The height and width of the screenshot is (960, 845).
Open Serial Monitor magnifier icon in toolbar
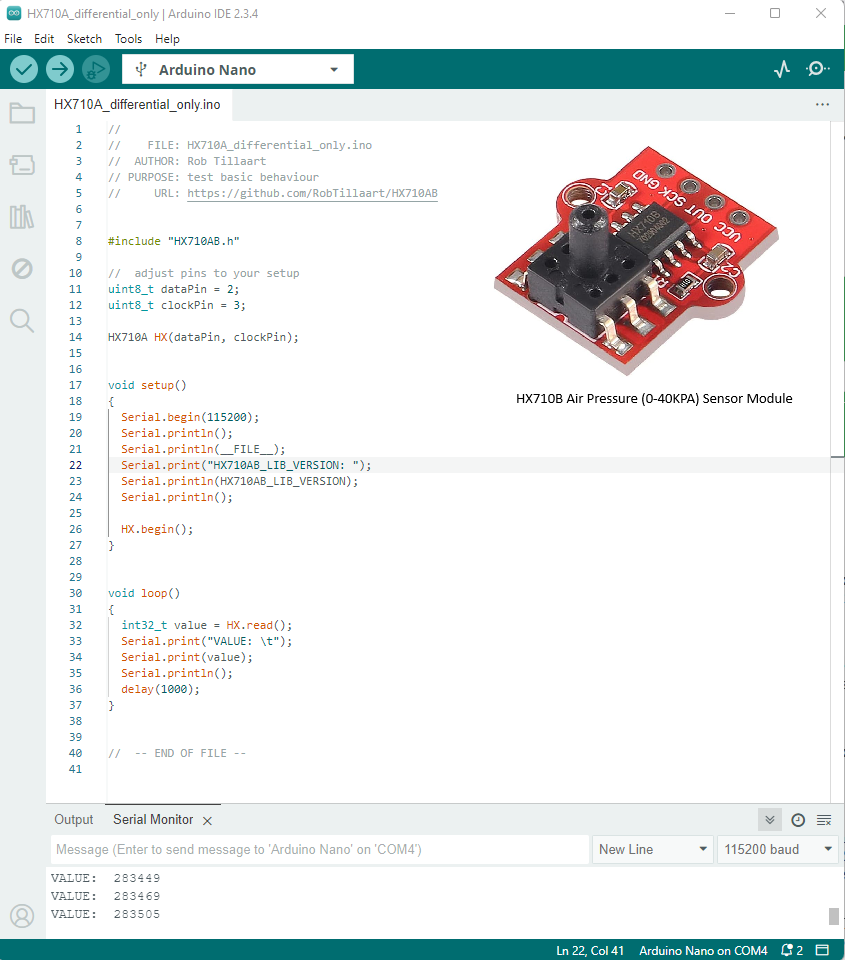pyautogui.click(x=818, y=69)
